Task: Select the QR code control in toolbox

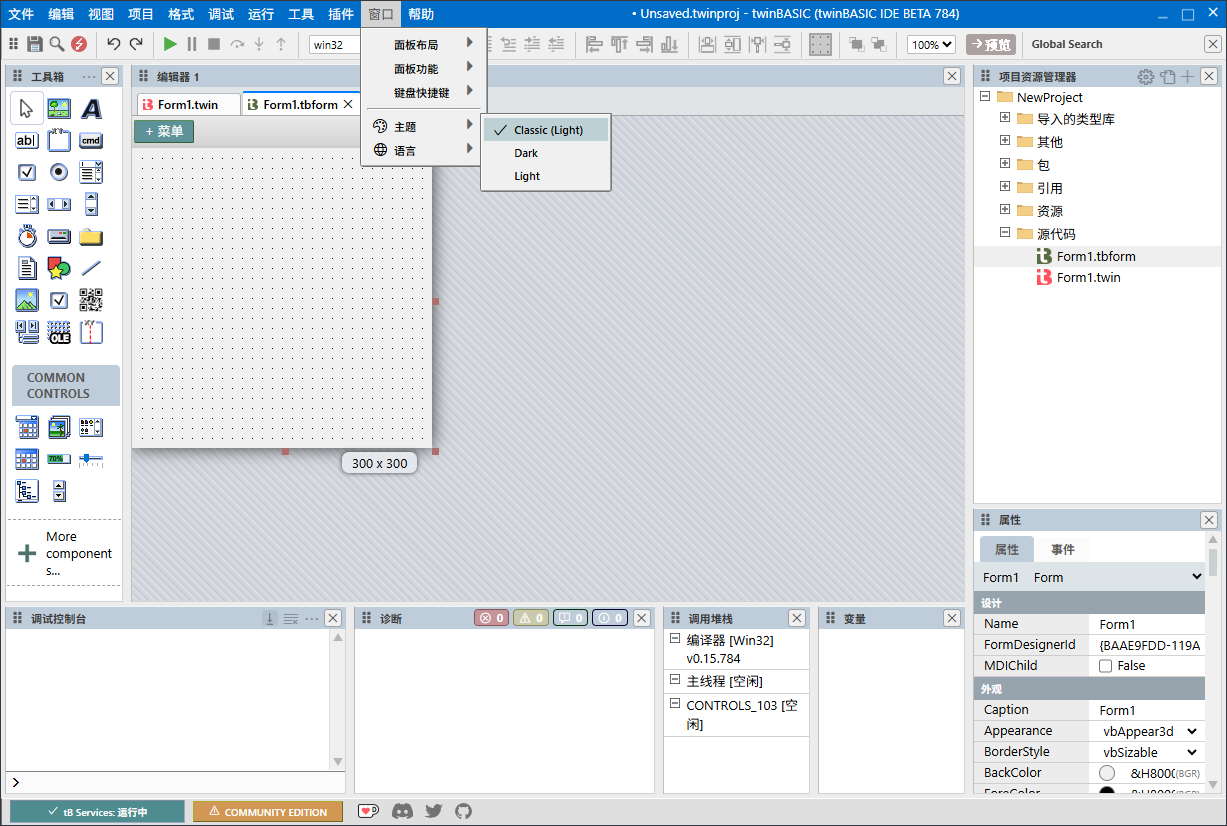Action: 91,300
